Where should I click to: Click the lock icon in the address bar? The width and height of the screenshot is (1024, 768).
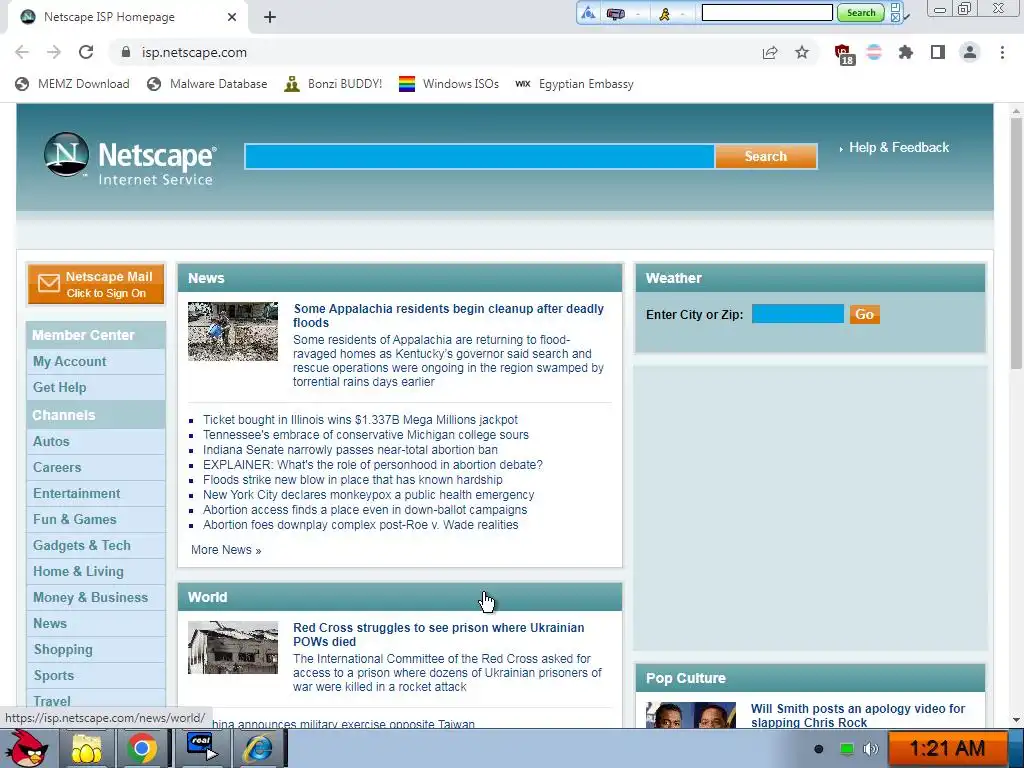pos(126,52)
